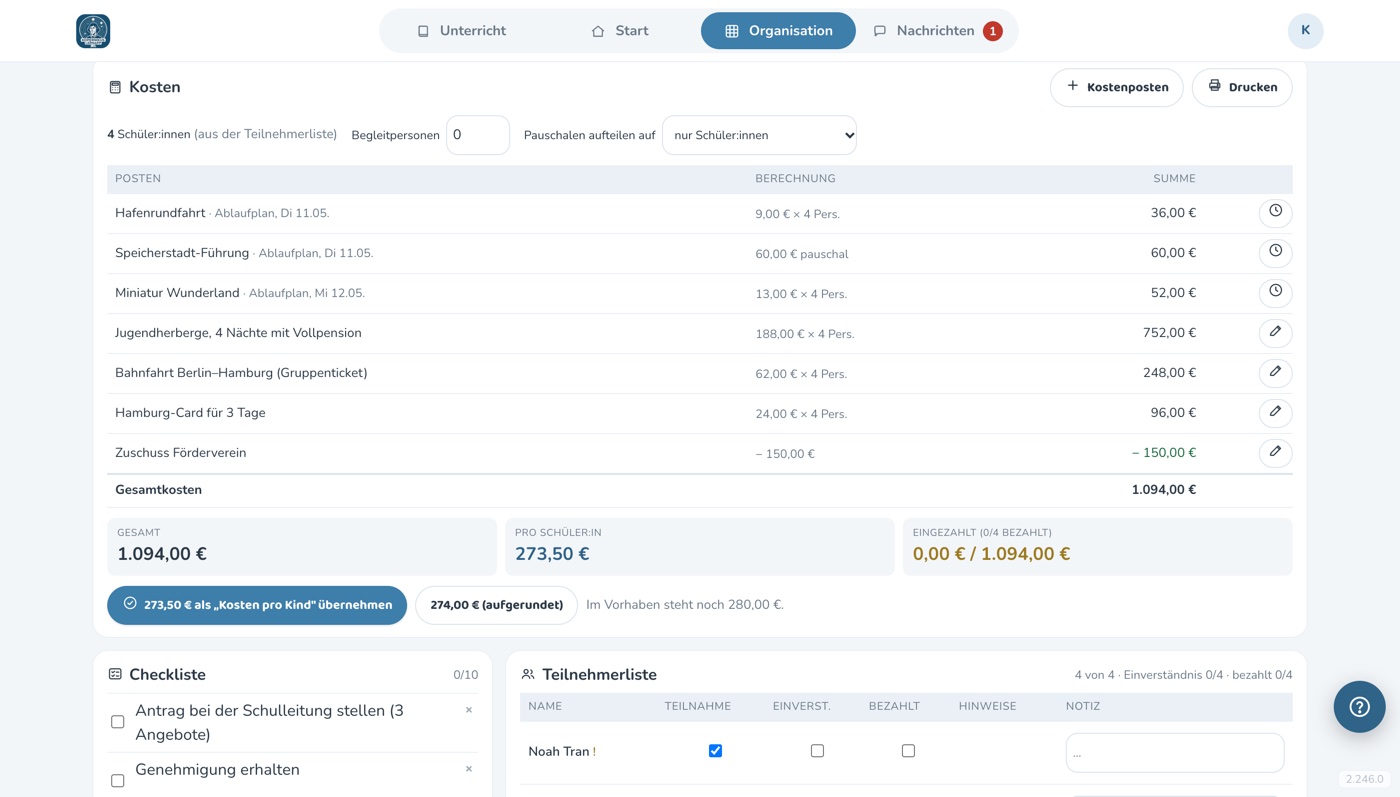Edit the Bahnfahrt Berlin–Hamburg cost item
The image size is (1400, 797).
(x=1275, y=373)
